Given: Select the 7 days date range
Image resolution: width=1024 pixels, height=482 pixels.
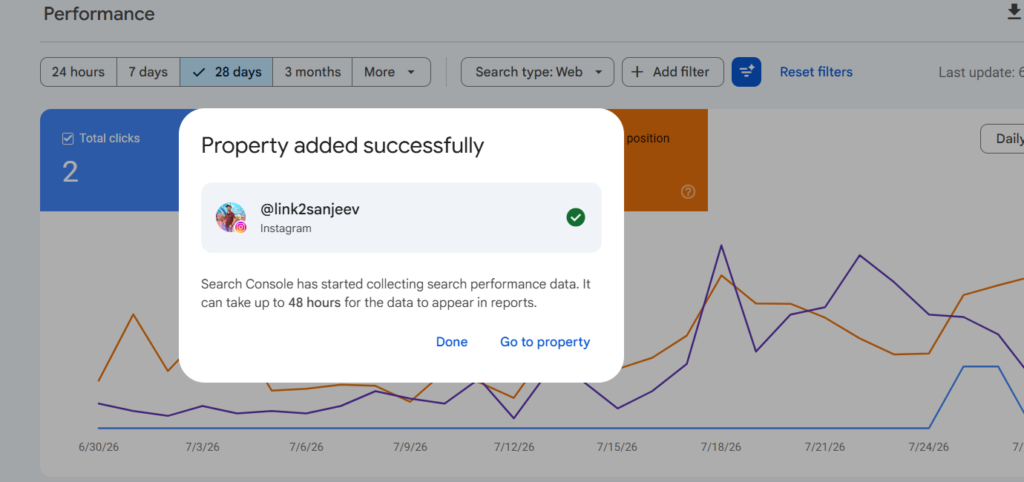Looking at the screenshot, I should point(148,72).
